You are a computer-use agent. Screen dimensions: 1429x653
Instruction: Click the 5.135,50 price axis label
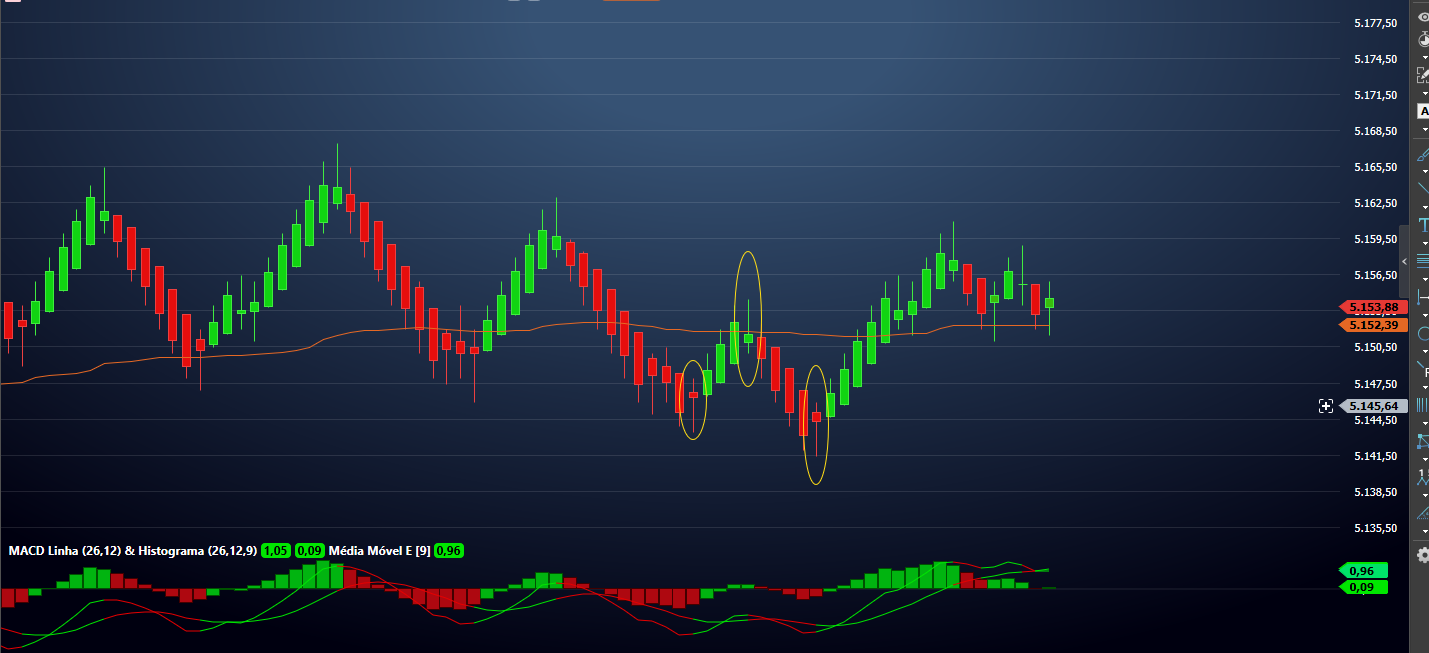[1375, 528]
